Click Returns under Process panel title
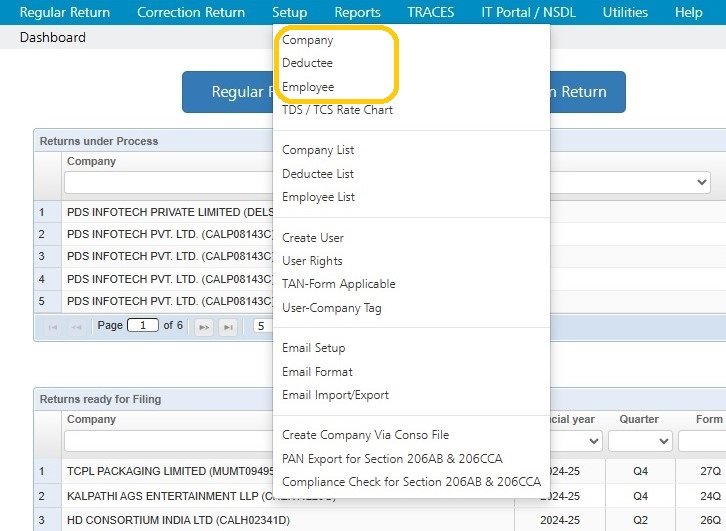 pos(99,141)
